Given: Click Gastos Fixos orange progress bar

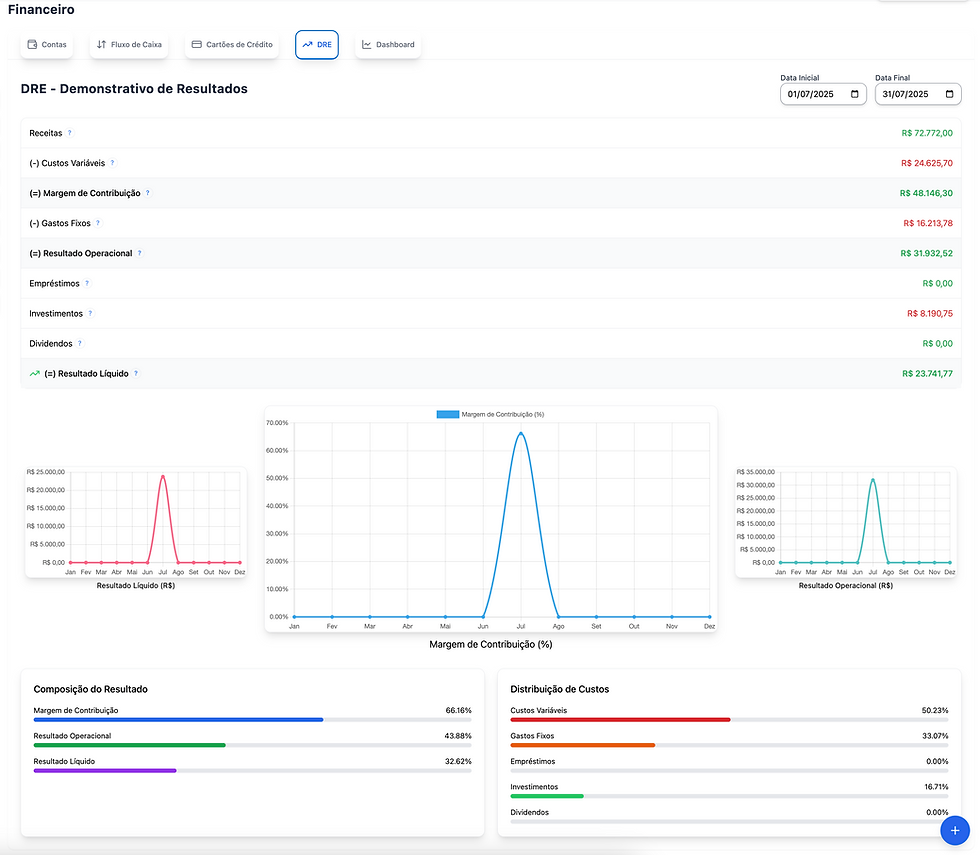Looking at the screenshot, I should pyautogui.click(x=582, y=745).
